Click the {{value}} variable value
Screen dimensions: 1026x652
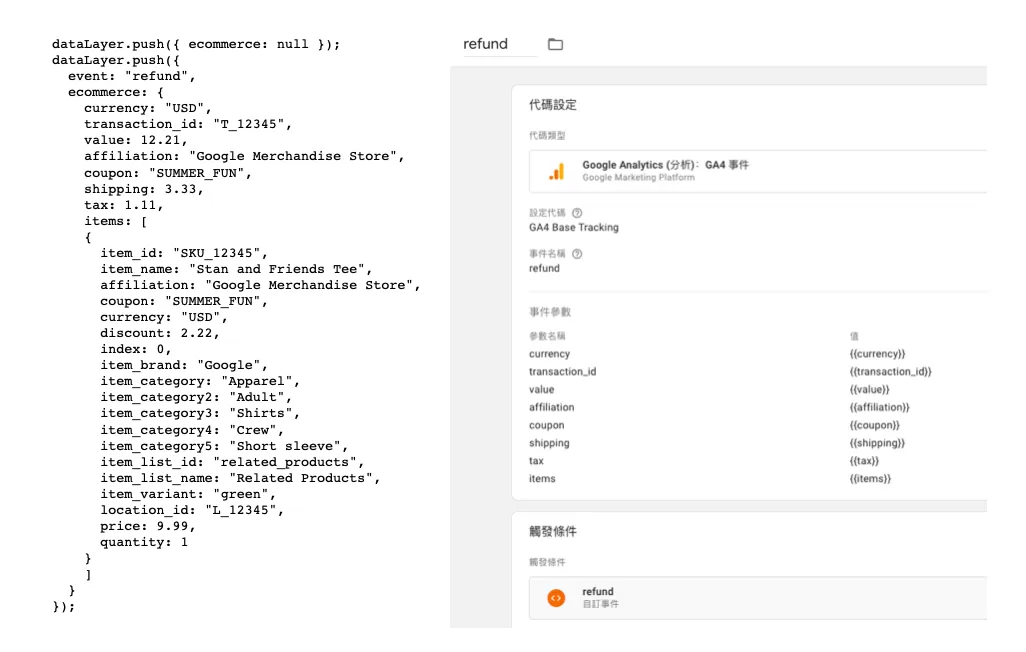[x=870, y=389]
